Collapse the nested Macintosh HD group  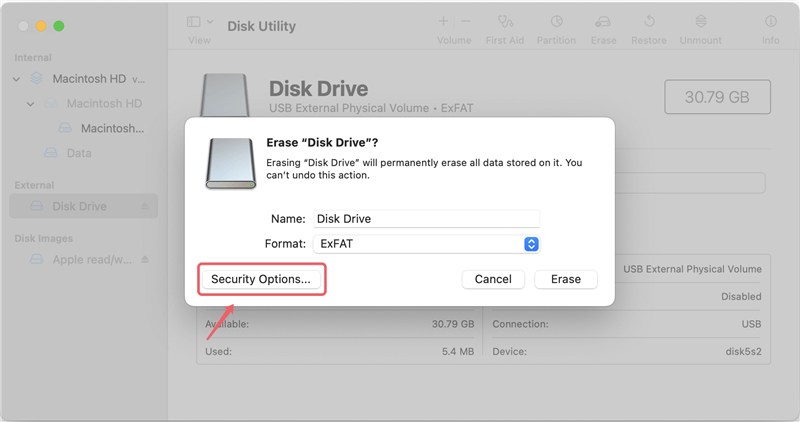click(31, 103)
